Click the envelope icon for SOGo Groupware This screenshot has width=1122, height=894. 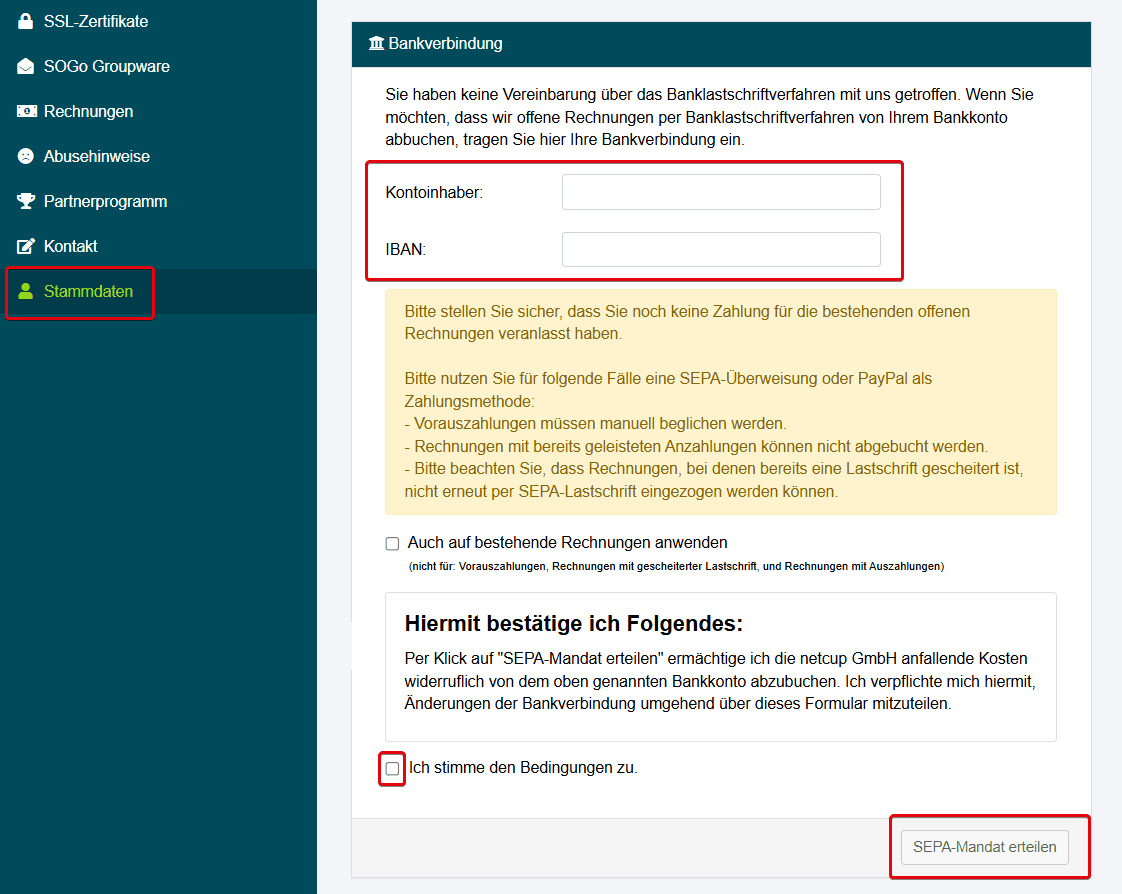tap(26, 66)
